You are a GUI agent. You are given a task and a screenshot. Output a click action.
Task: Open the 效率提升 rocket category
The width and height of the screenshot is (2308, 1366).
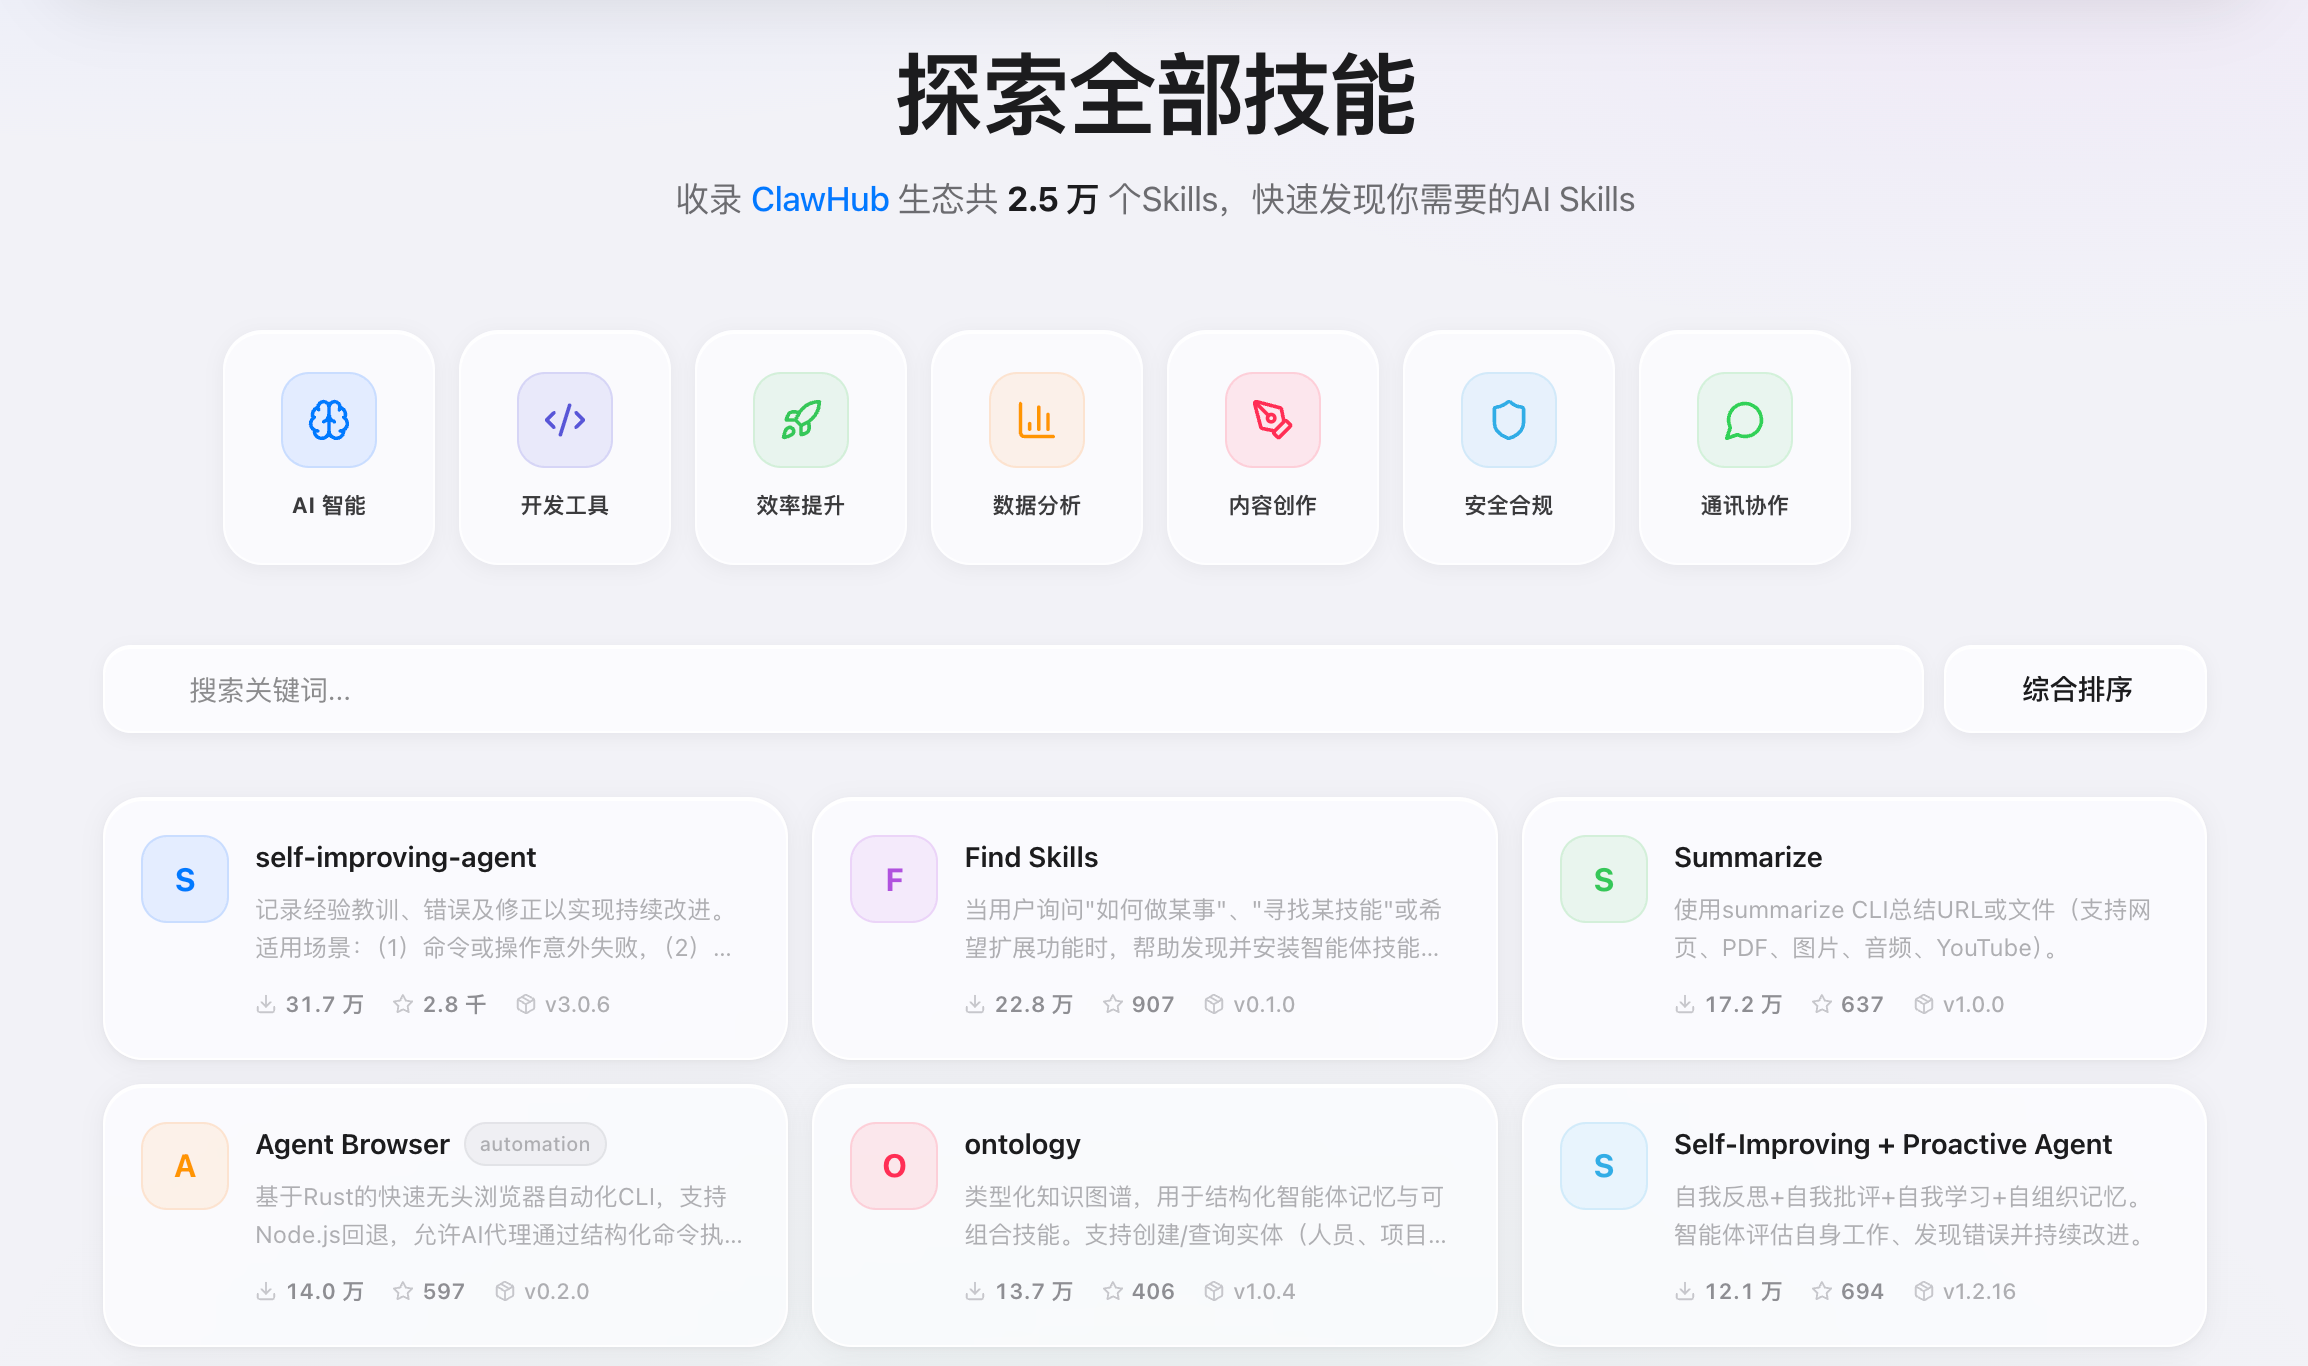[x=801, y=420]
